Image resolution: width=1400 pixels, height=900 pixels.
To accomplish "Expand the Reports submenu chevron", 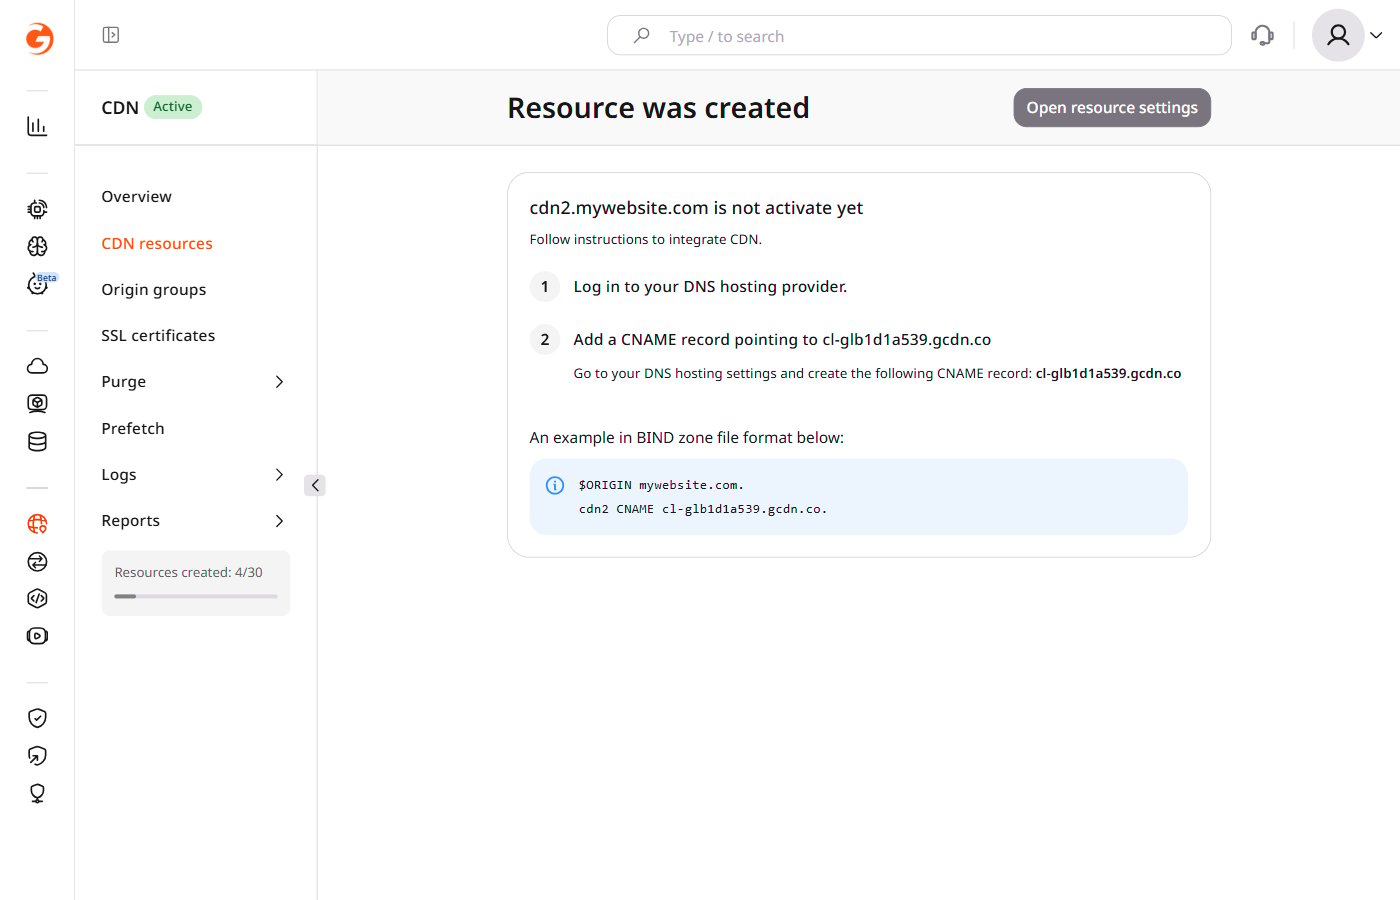I will click(279, 521).
